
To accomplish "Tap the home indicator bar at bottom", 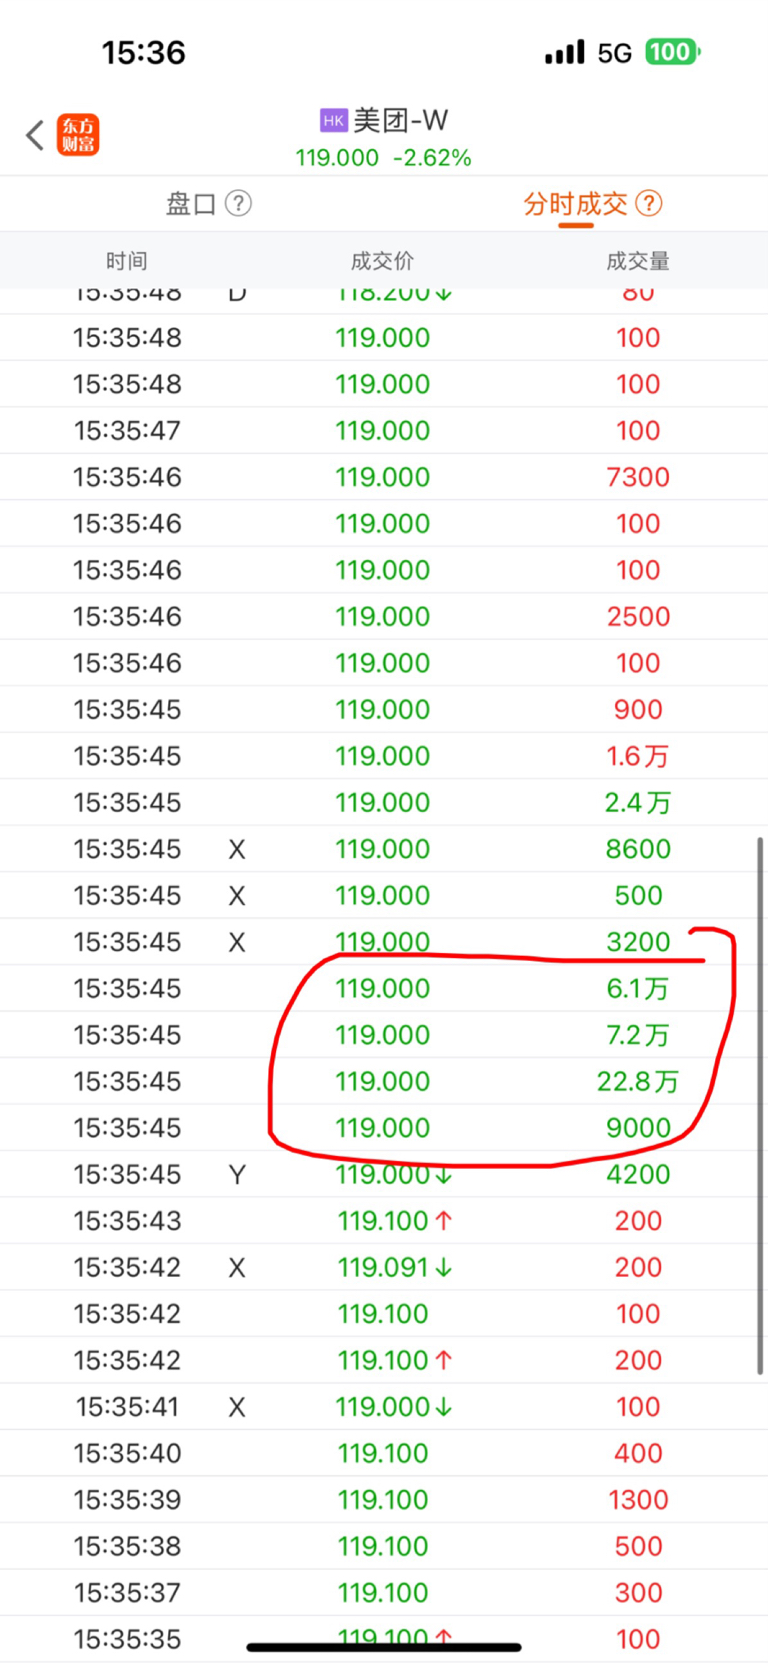I will click(x=384, y=1647).
